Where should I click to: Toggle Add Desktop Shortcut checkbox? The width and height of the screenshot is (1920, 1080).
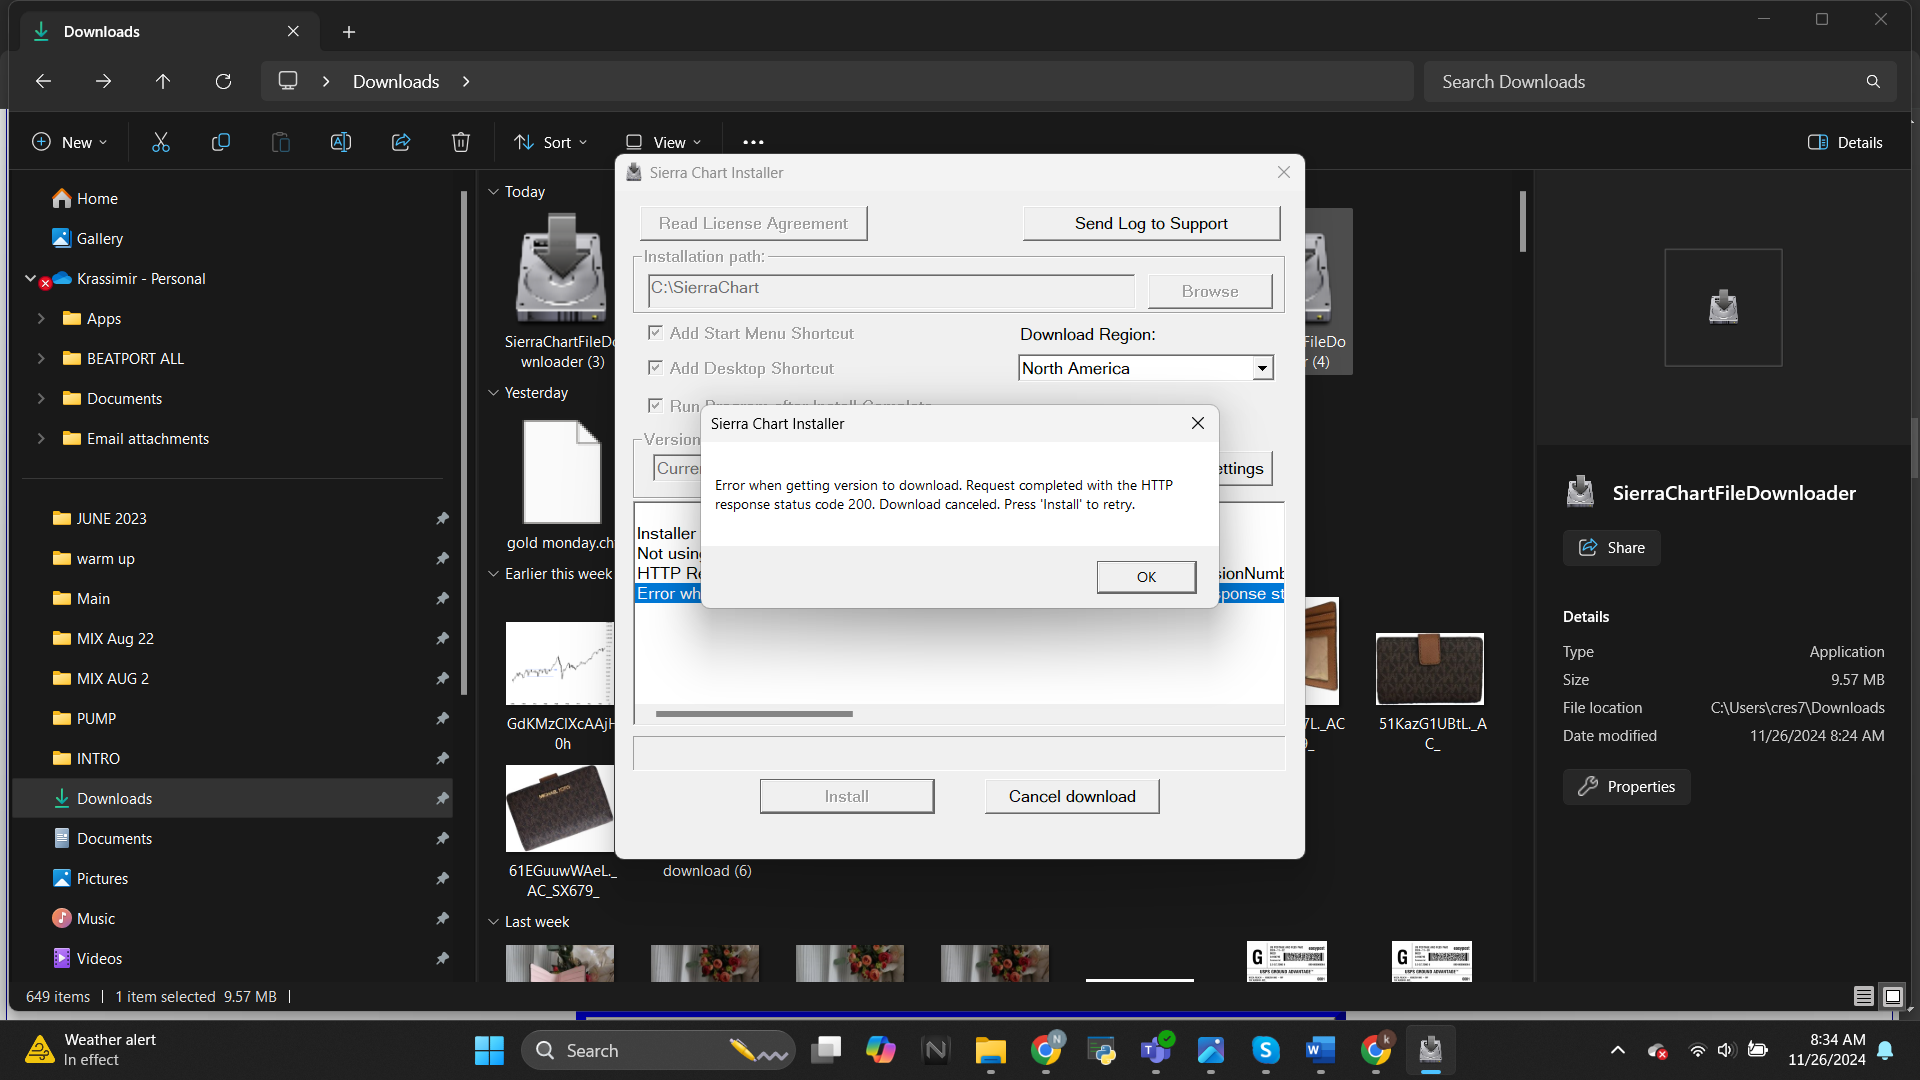click(x=655, y=368)
